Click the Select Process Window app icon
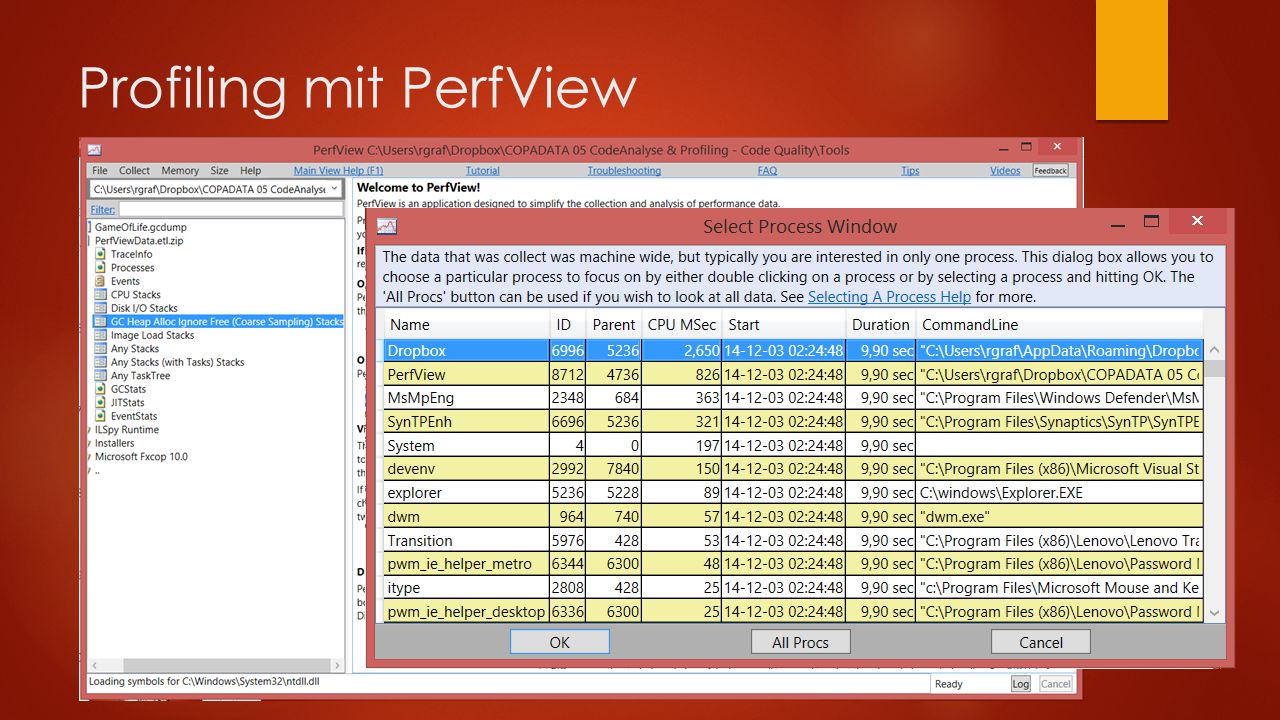The height and width of the screenshot is (720, 1280). pyautogui.click(x=387, y=227)
